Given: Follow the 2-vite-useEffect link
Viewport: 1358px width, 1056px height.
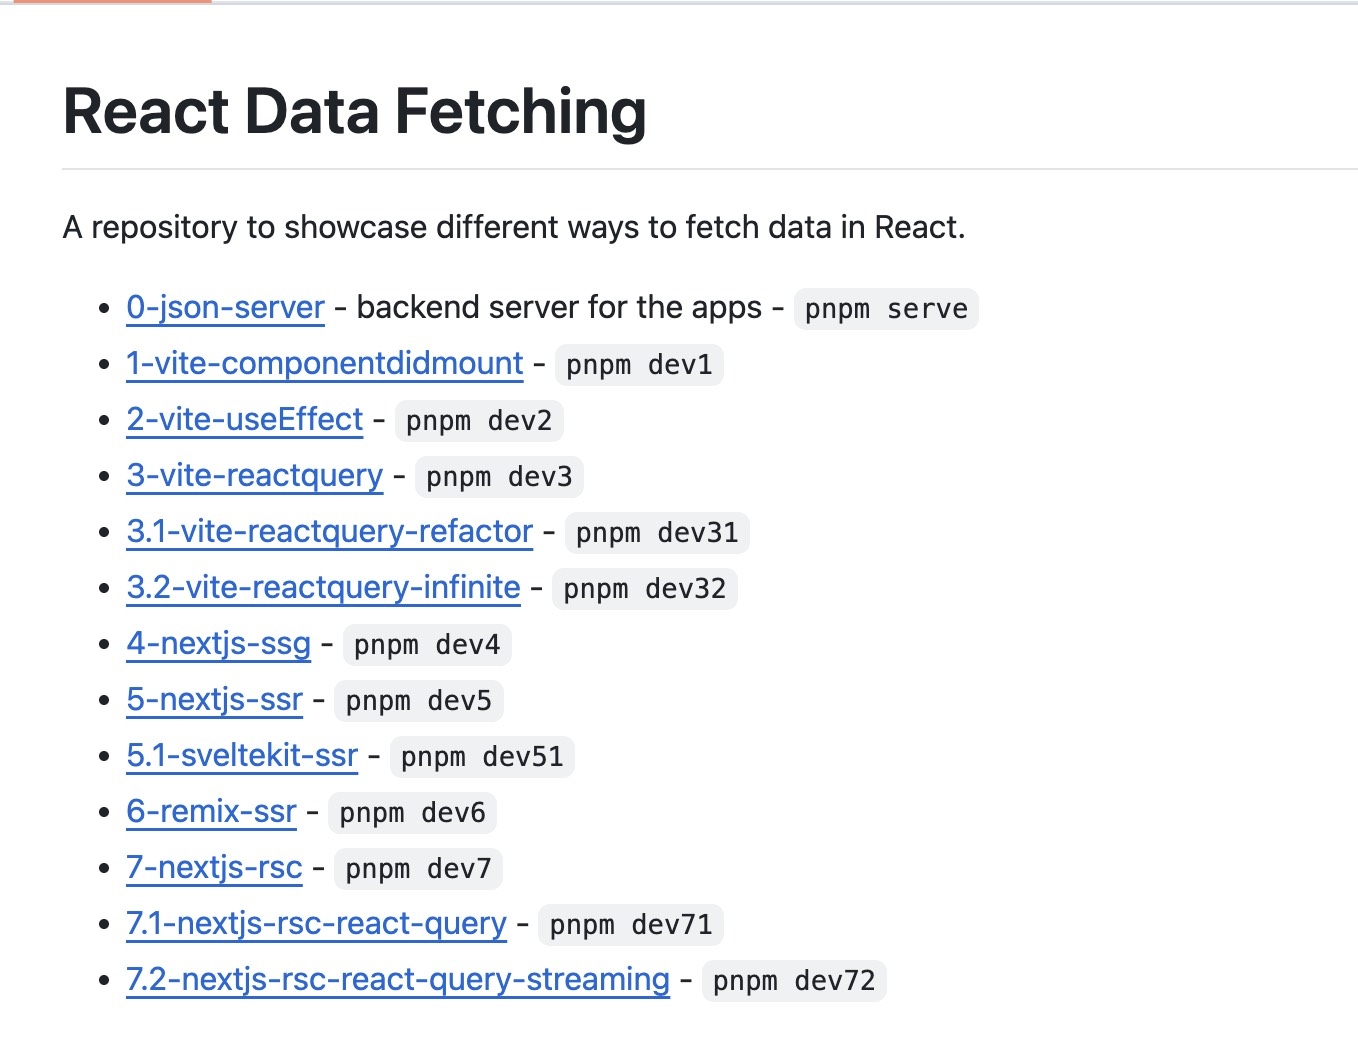Looking at the screenshot, I should (244, 420).
